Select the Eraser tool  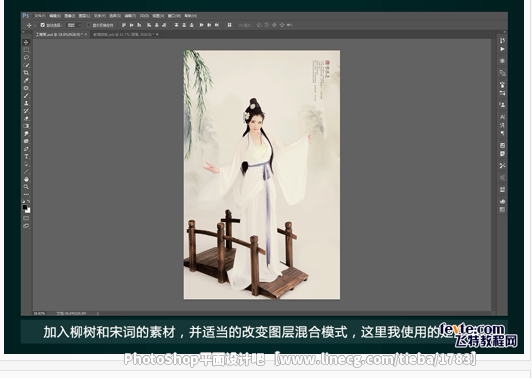(x=26, y=118)
